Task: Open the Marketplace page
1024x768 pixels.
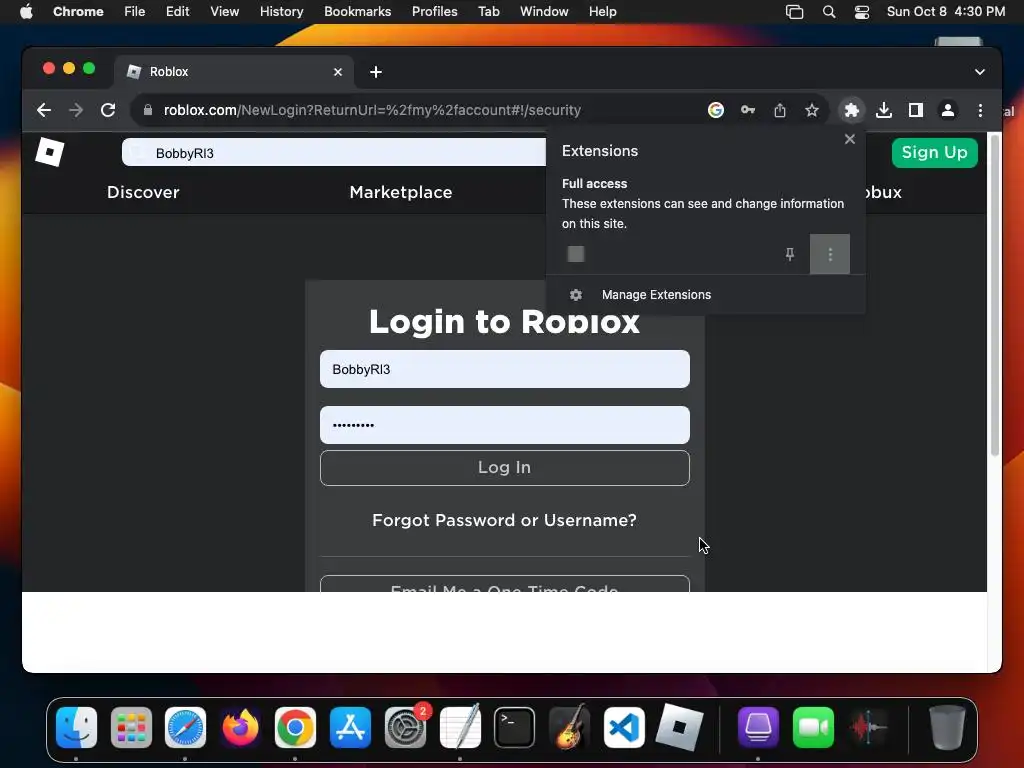Action: 401,192
